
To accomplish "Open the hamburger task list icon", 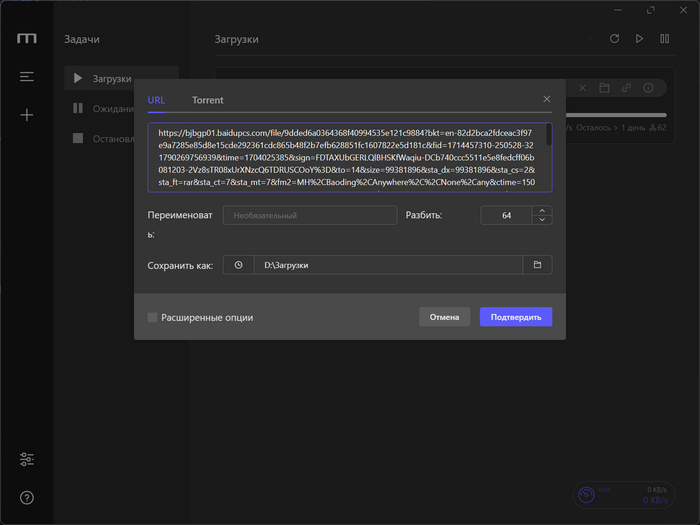I will 27,77.
